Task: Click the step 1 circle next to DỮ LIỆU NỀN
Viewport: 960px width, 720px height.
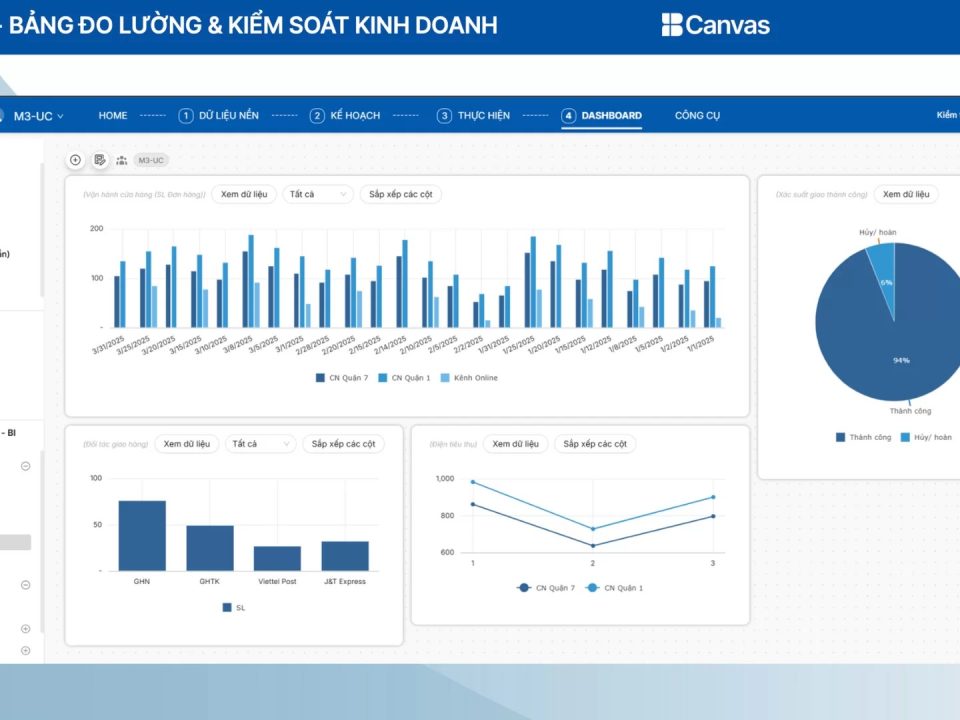Action: pyautogui.click(x=186, y=116)
